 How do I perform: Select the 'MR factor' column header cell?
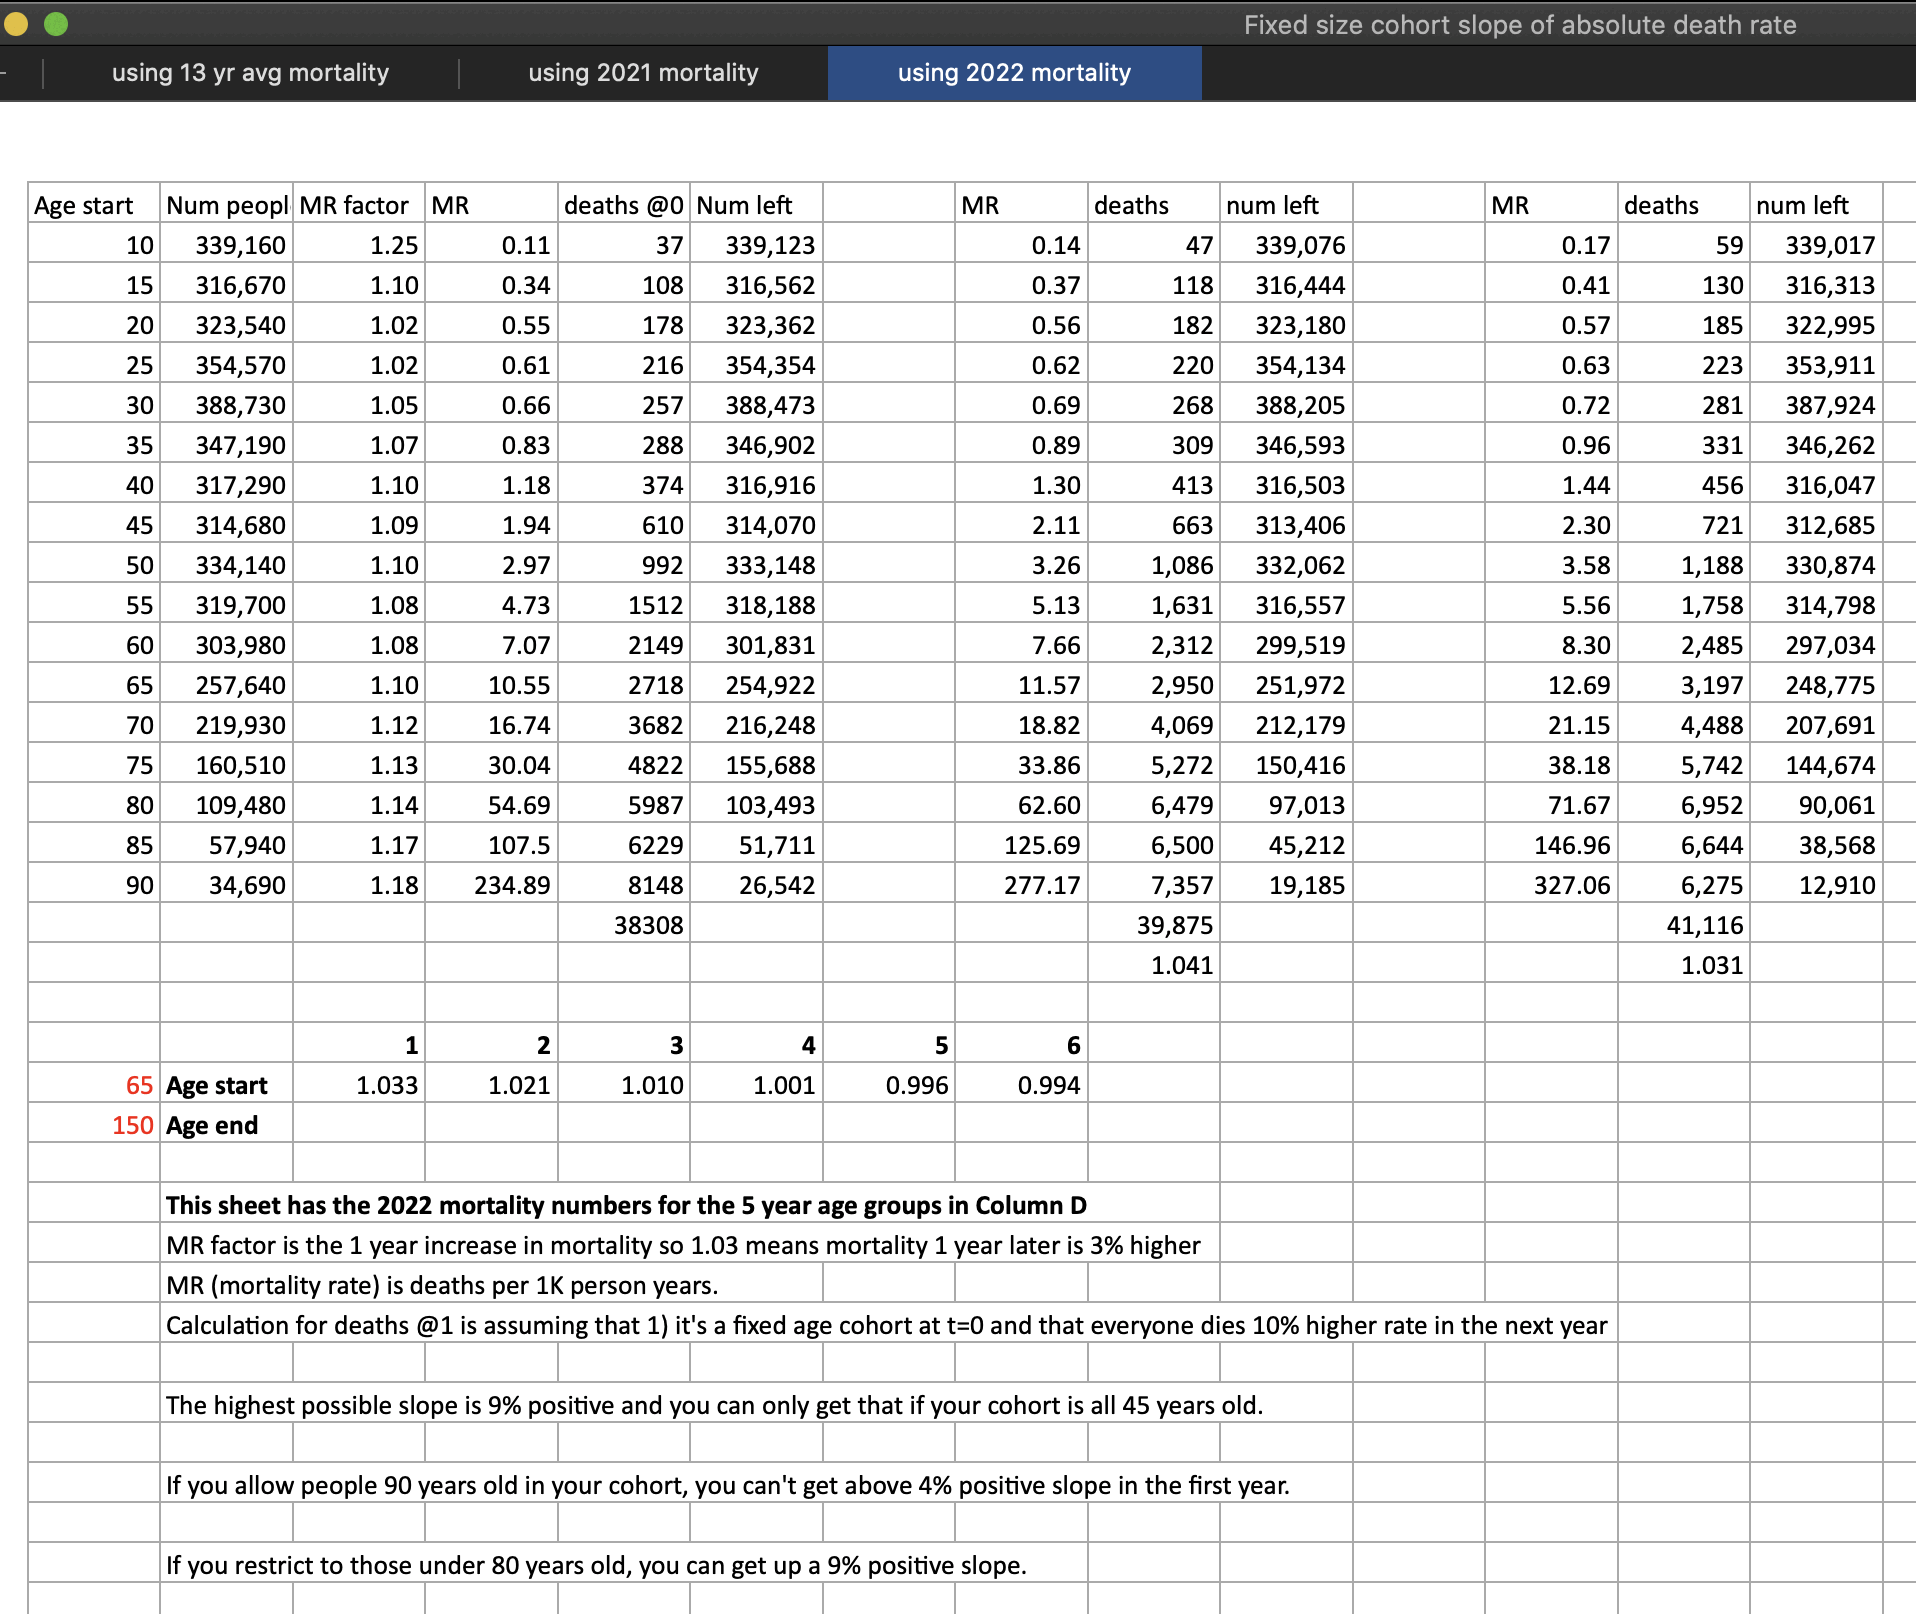click(358, 205)
